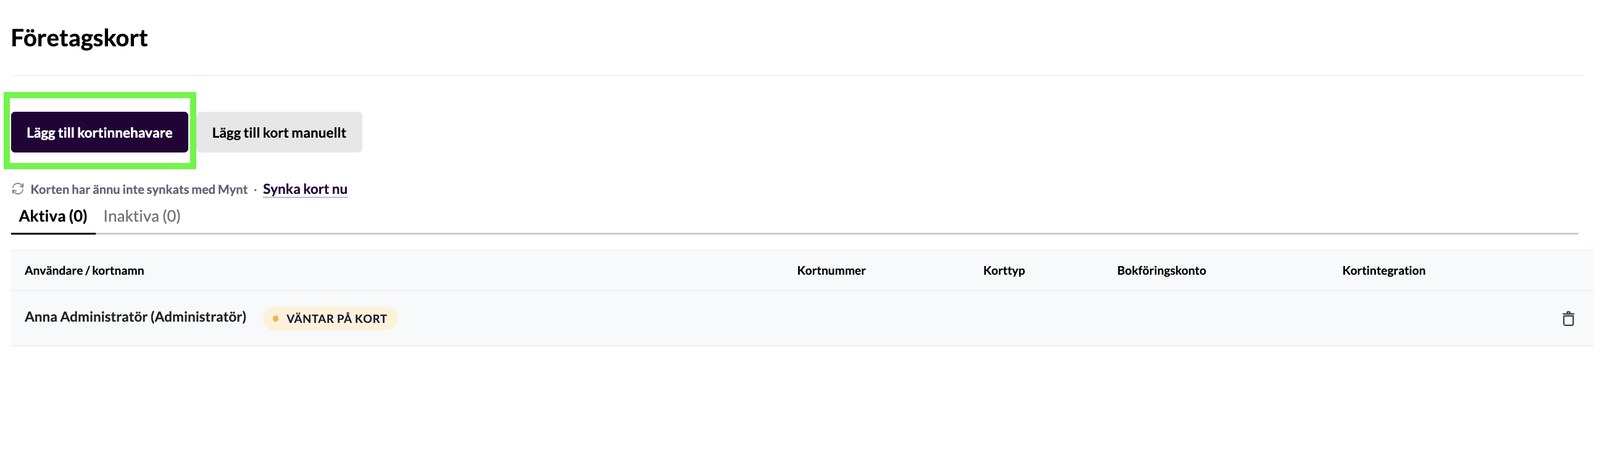Delete Anna Administratör row with trash icon
This screenshot has height=468, width=1600.
coord(1568,319)
